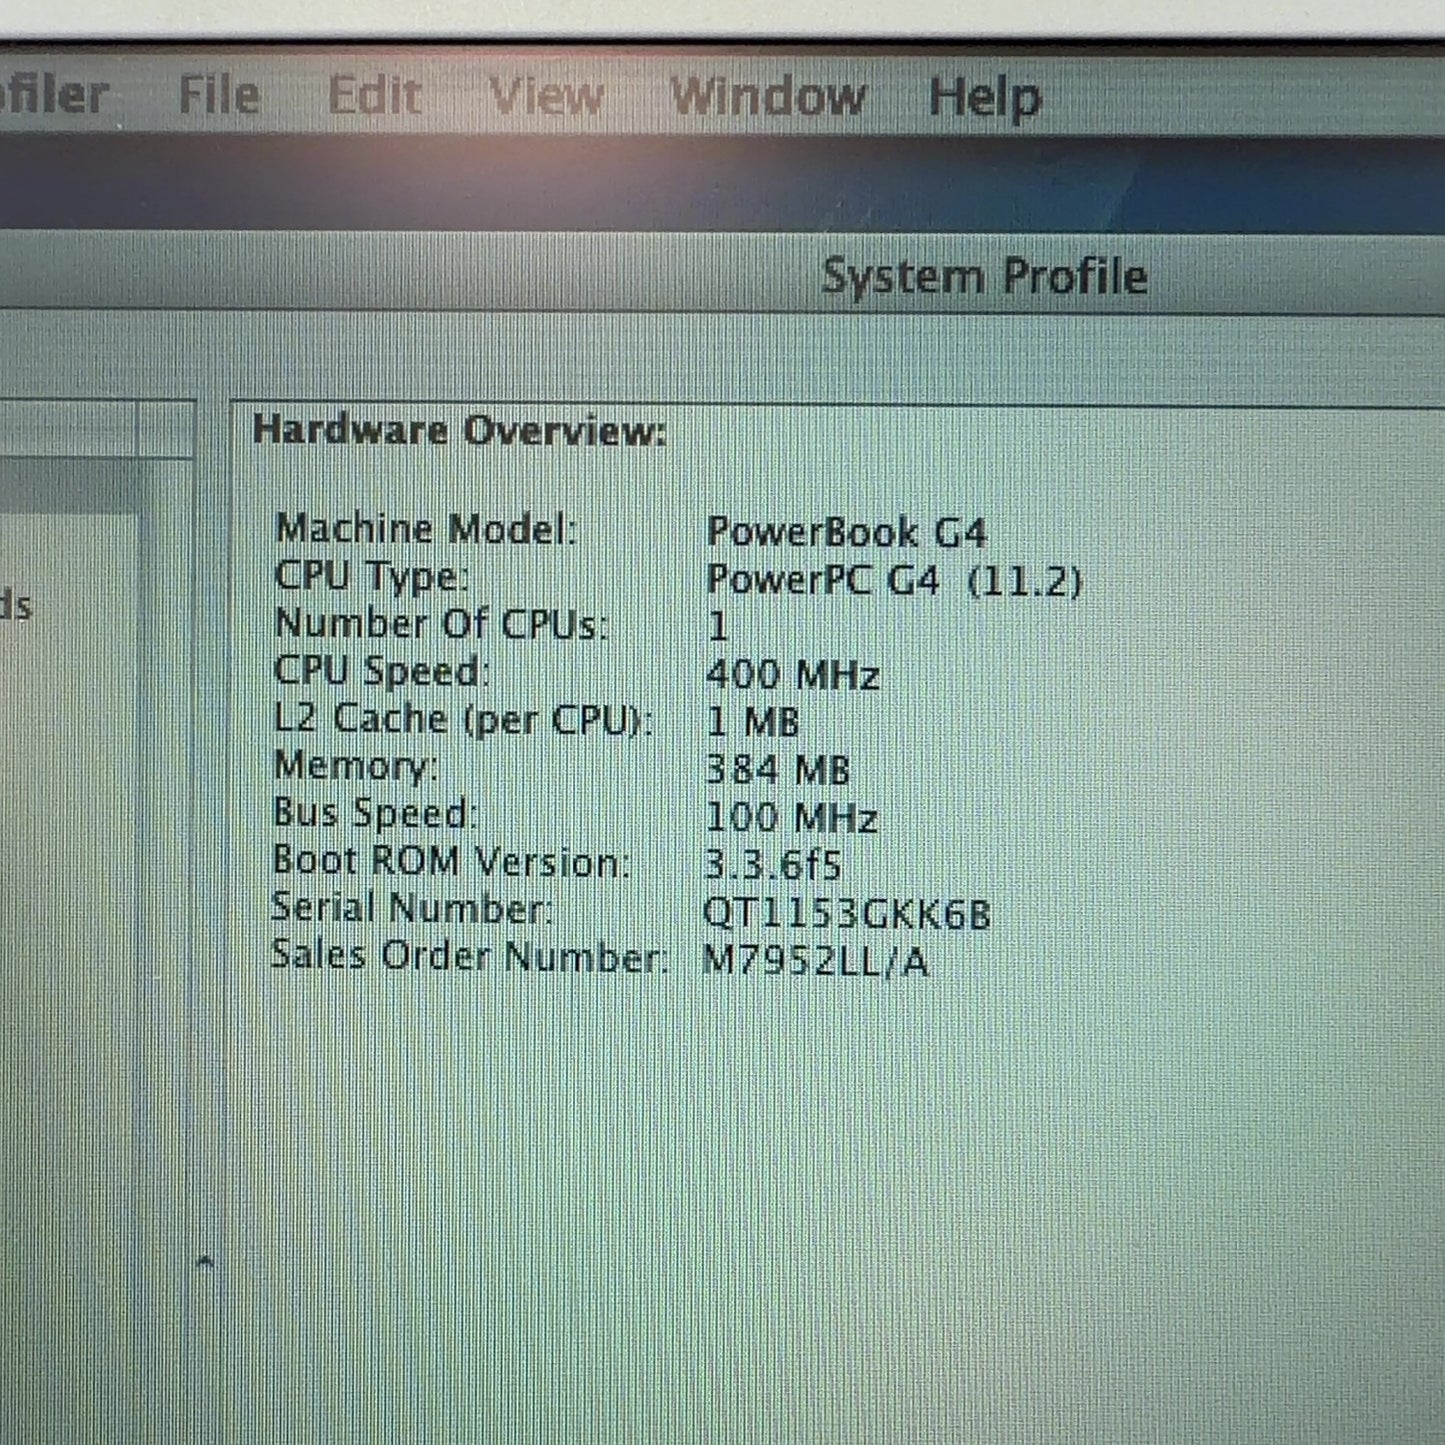Select the PowerBook G4 value
The width and height of the screenshot is (1445, 1445).
pyautogui.click(x=846, y=531)
